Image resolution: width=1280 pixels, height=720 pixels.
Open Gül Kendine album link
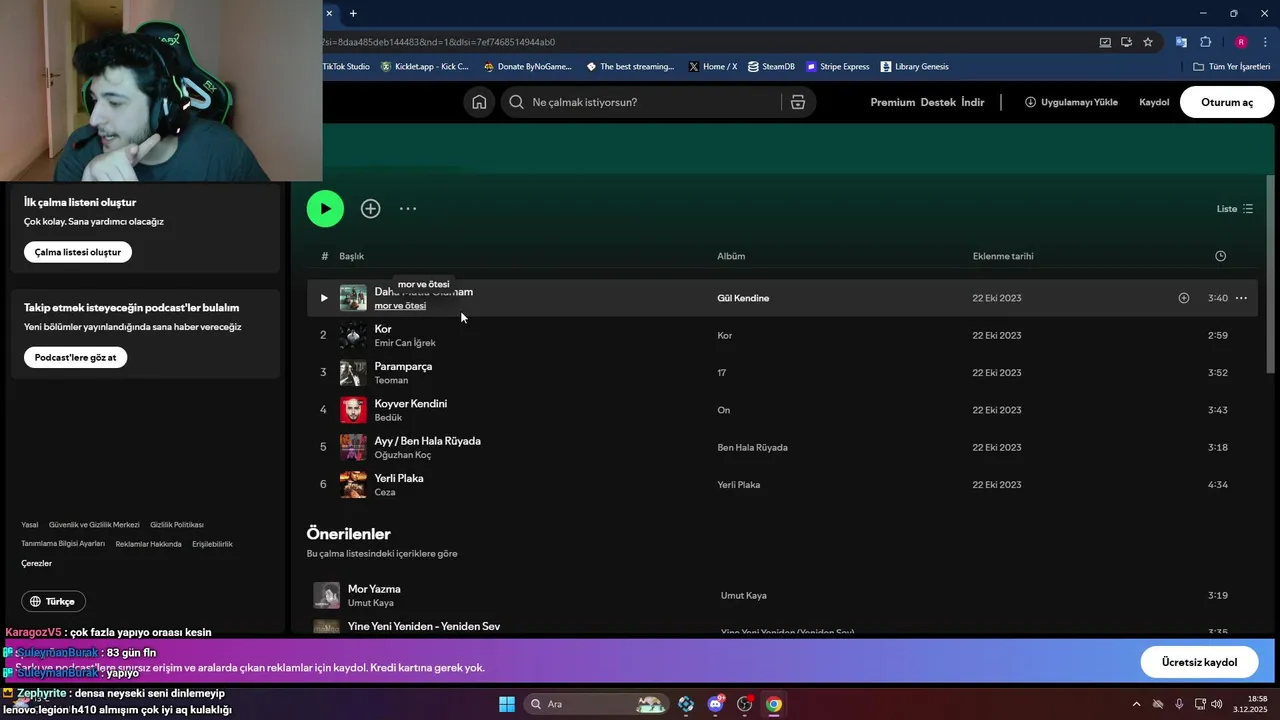(x=743, y=298)
